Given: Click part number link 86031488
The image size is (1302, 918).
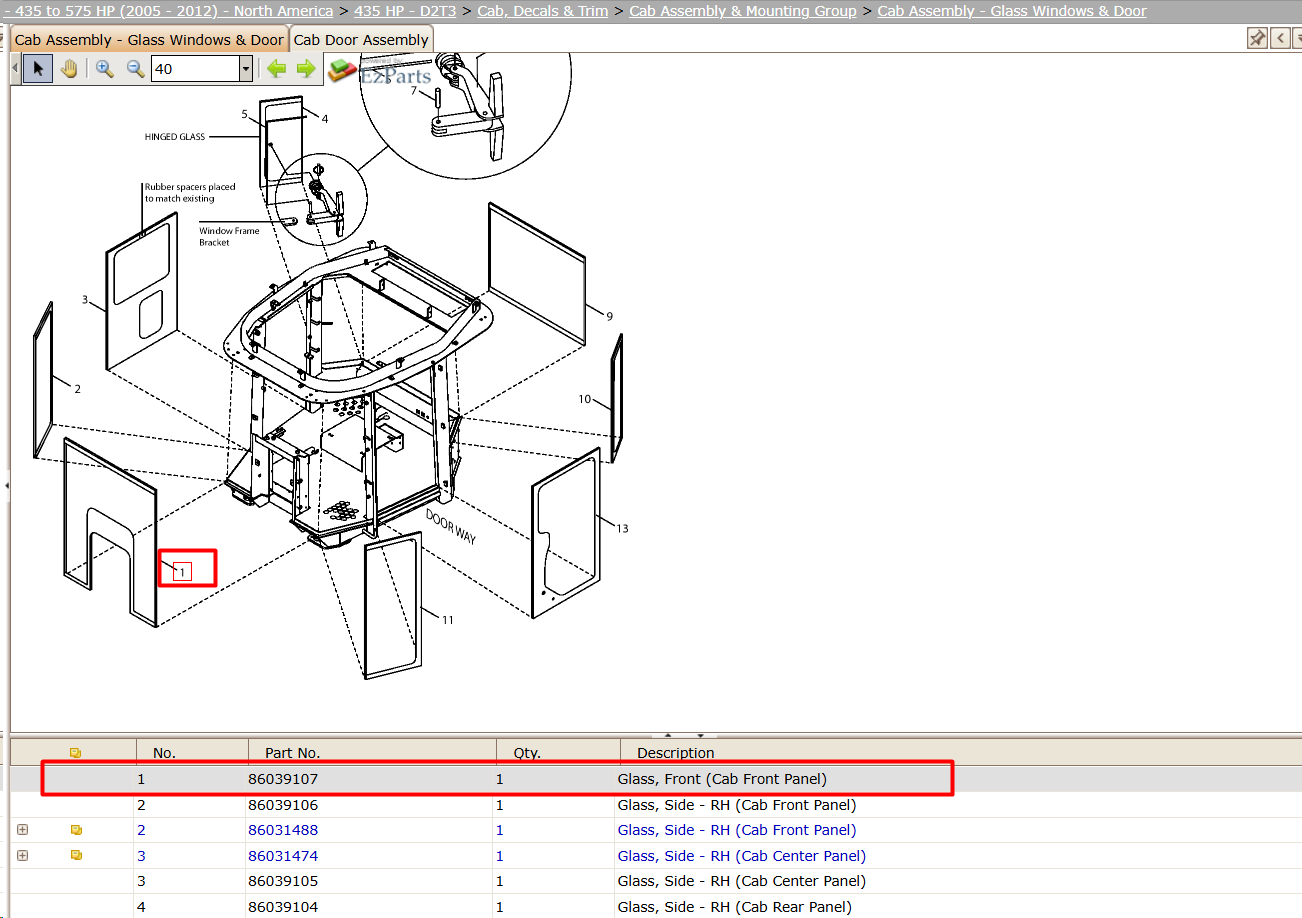Looking at the screenshot, I should point(283,830).
